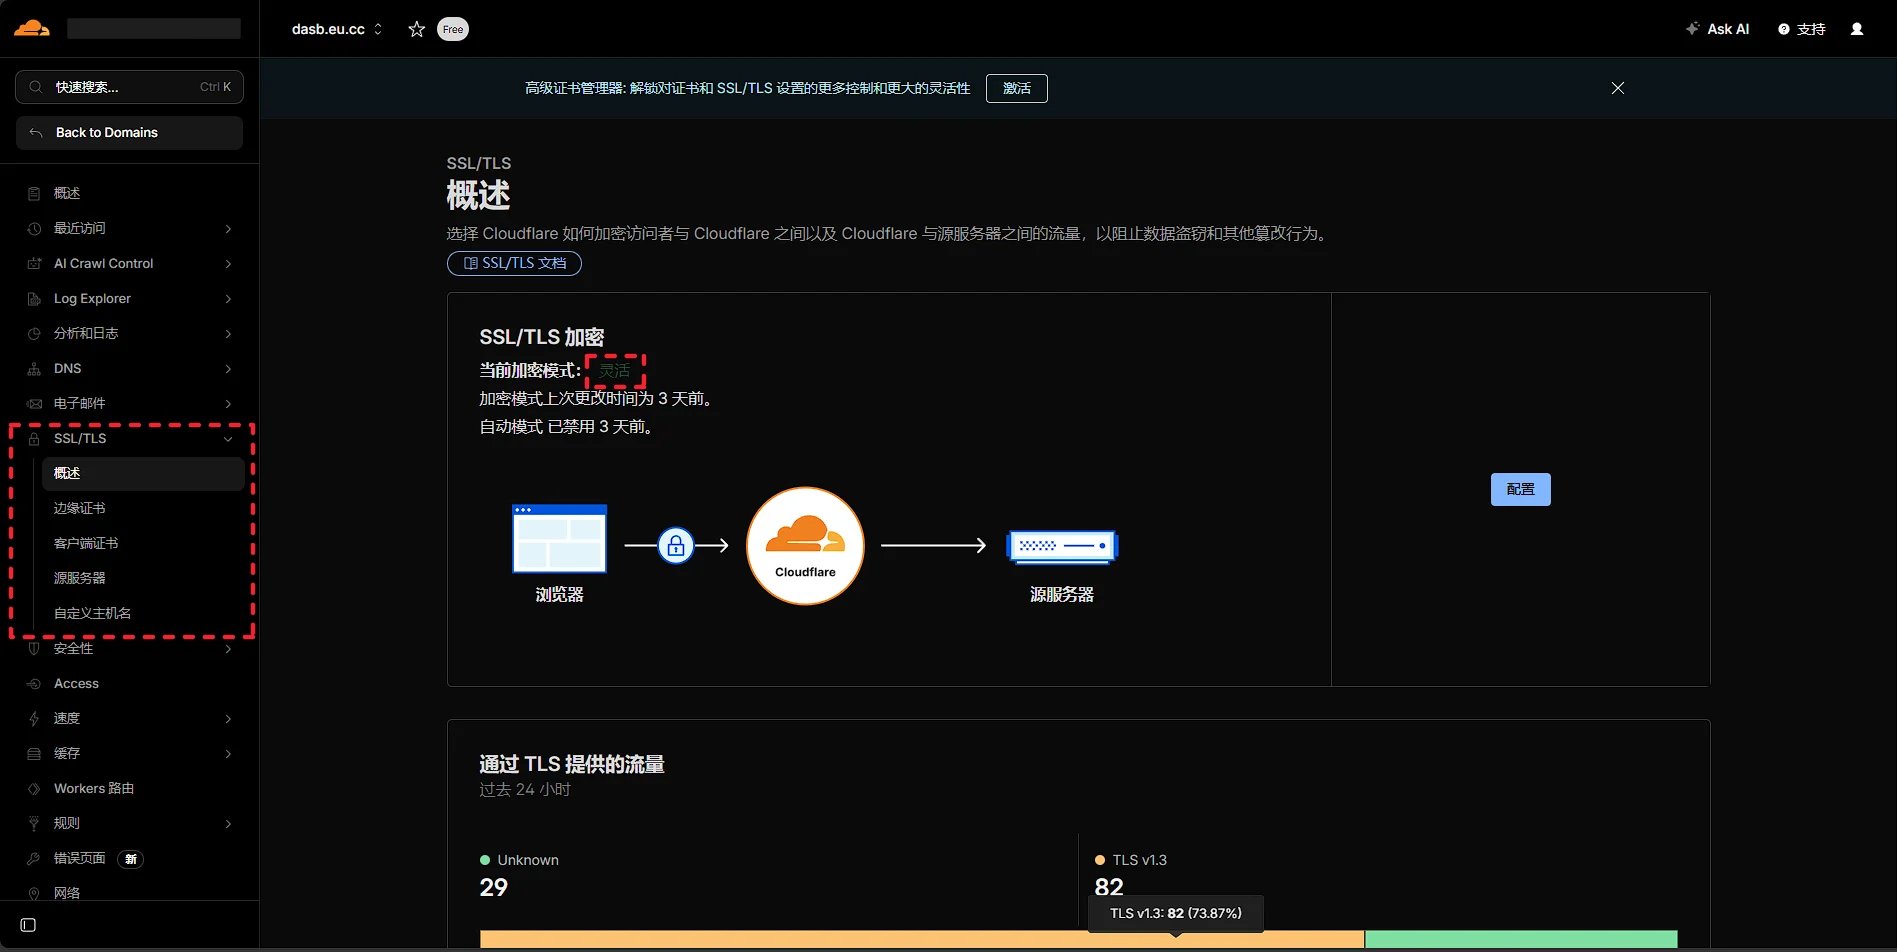1897x952 pixels.
Task: Click the DNS network icon
Action: pos(34,369)
